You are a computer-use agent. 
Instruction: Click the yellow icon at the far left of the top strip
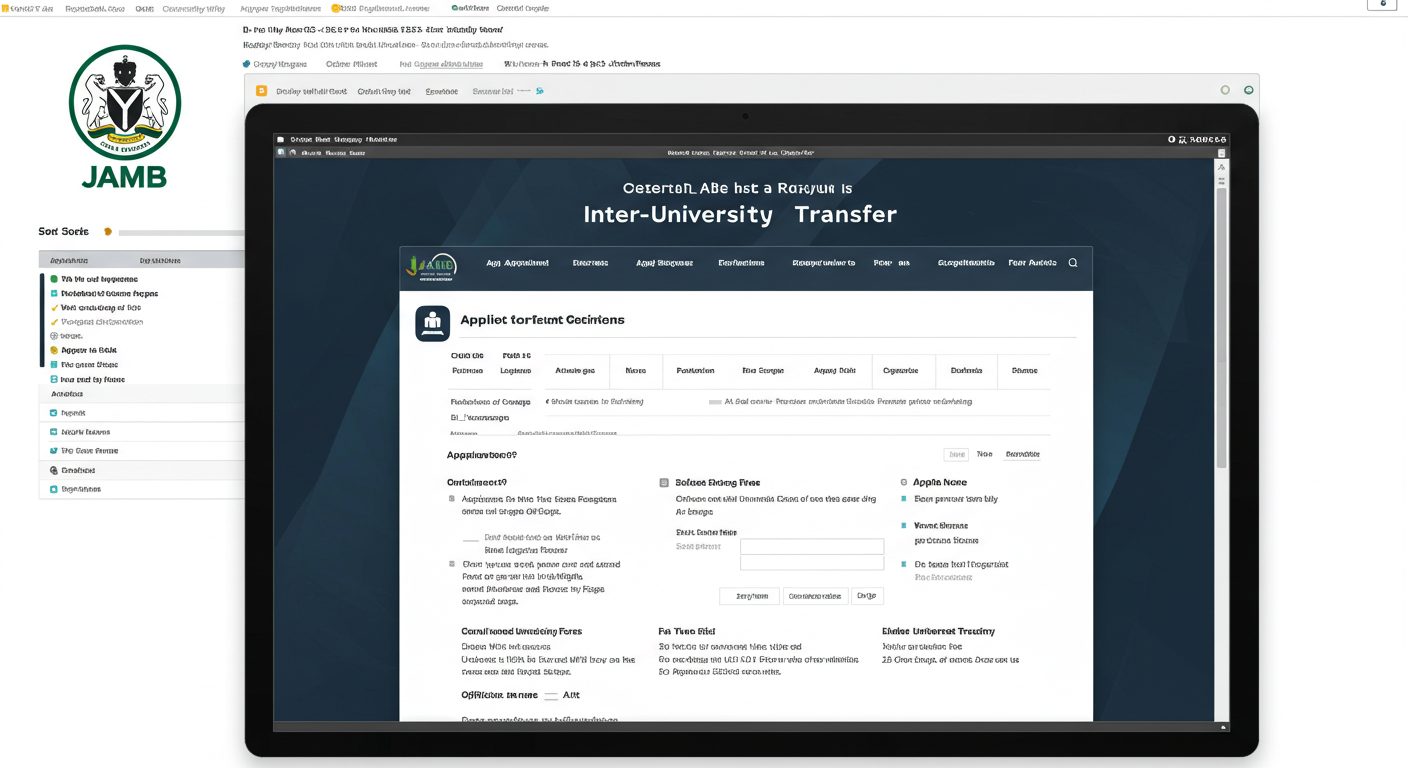(x=5, y=8)
